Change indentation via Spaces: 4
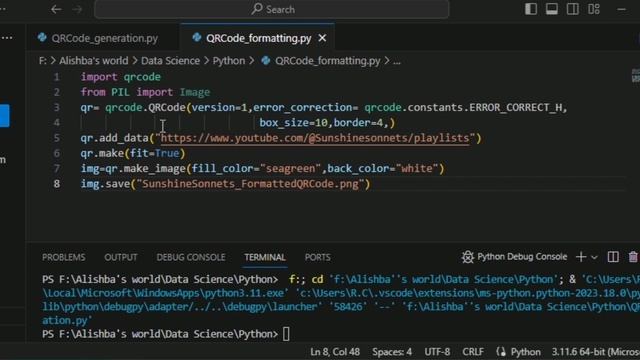This screenshot has width=640, height=360. [x=392, y=352]
